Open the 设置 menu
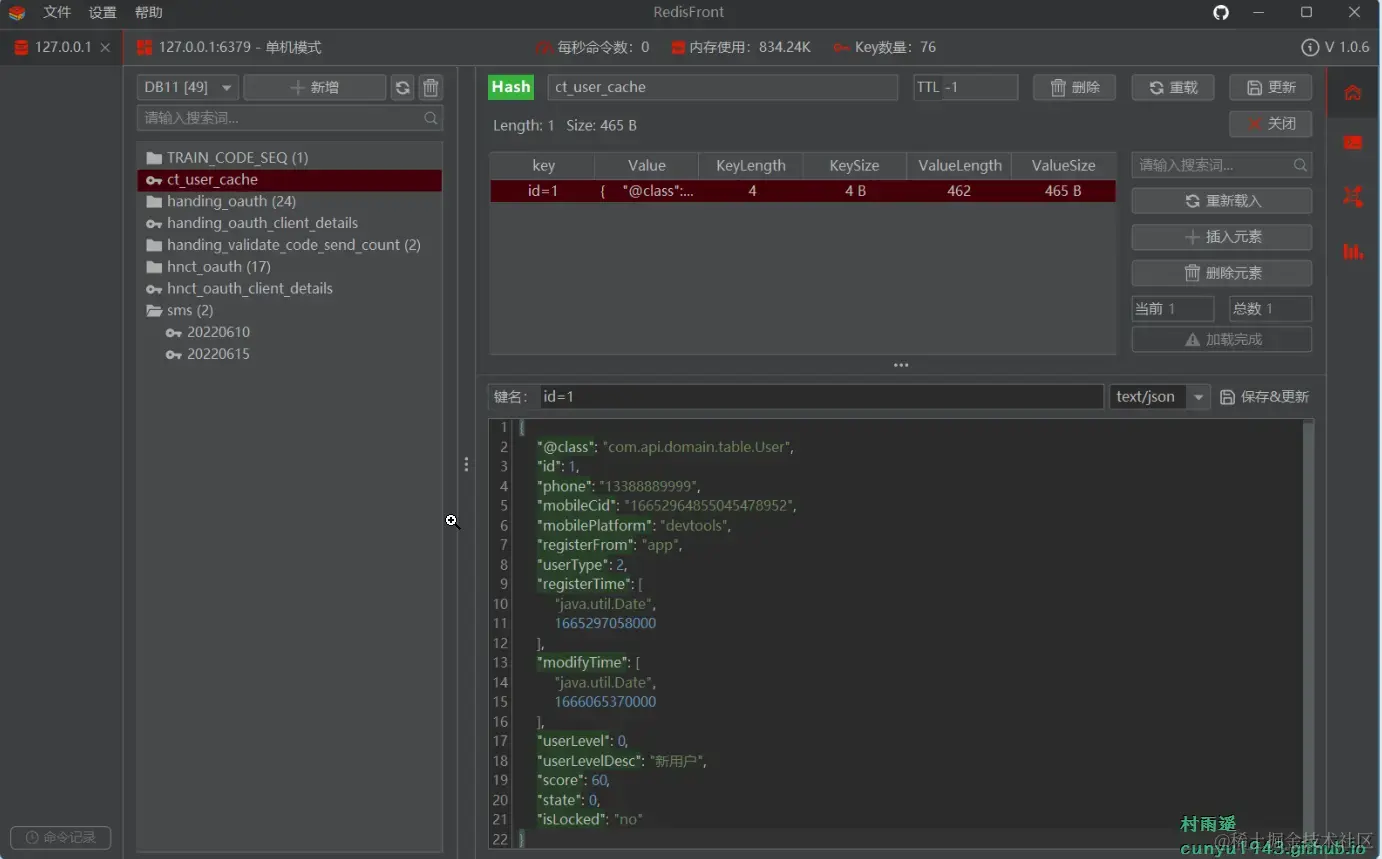This screenshot has height=859, width=1382. [x=103, y=12]
